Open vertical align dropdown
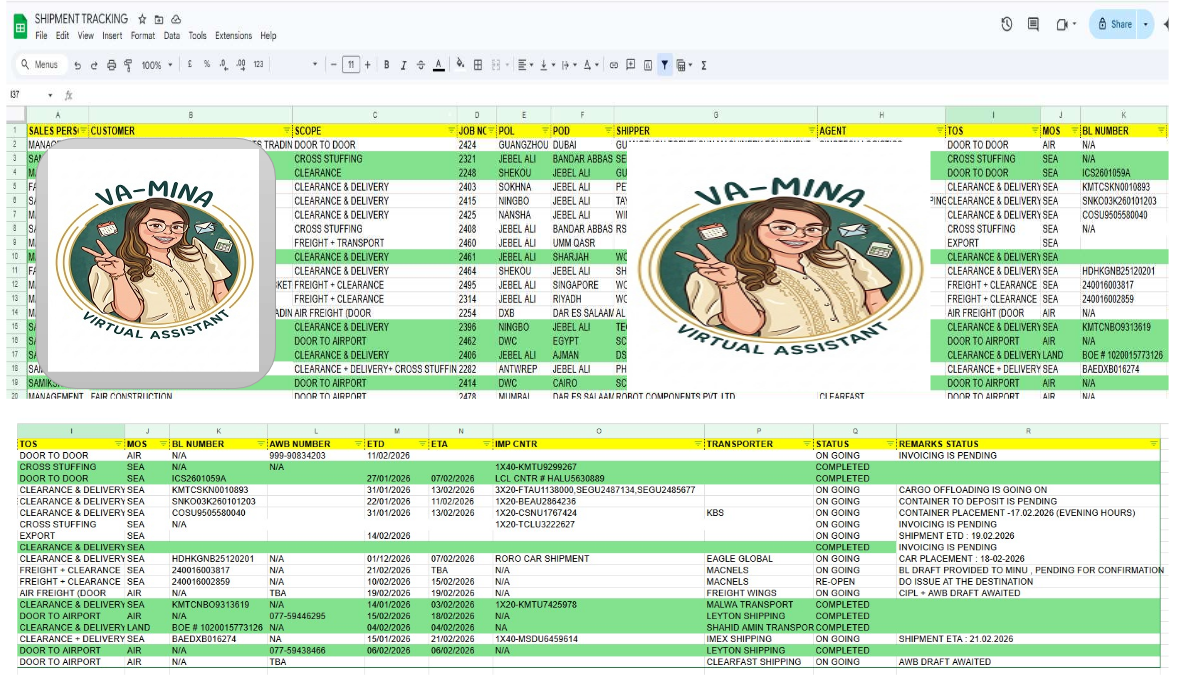The image size is (1192, 683). point(547,65)
